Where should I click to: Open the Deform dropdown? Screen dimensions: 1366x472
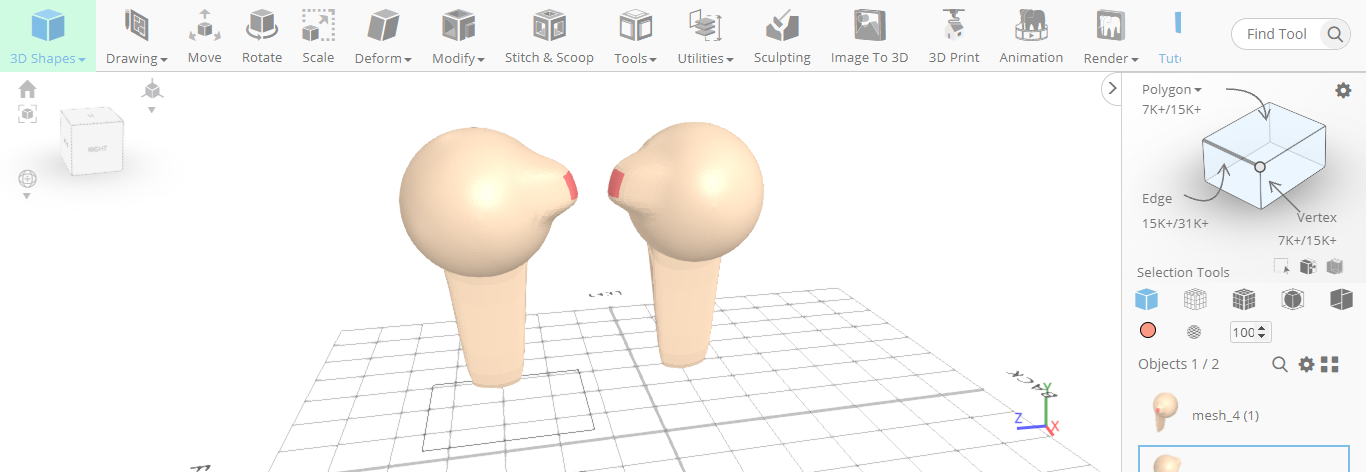383,36
